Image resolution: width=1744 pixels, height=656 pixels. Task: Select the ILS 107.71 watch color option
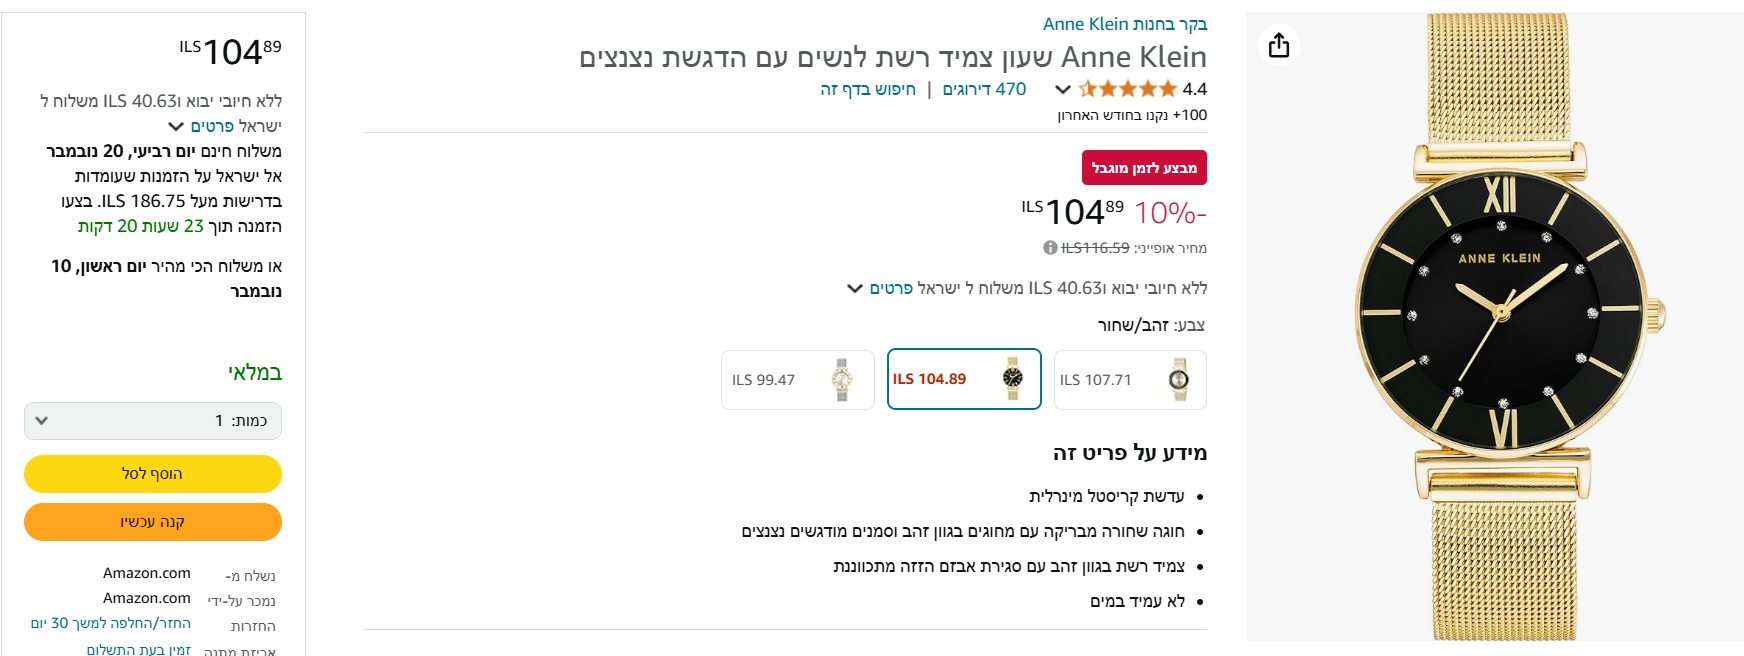[x=1130, y=380]
